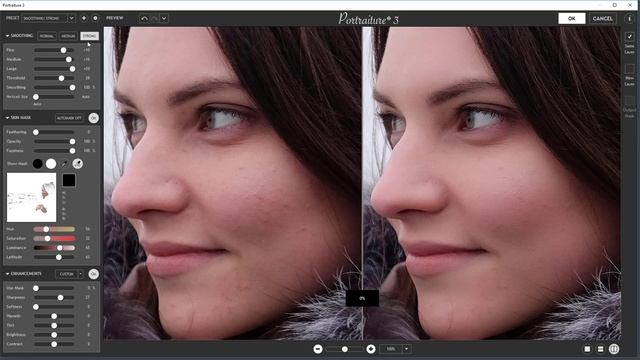Adjust the Softness slider

pyautogui.click(x=54, y=307)
